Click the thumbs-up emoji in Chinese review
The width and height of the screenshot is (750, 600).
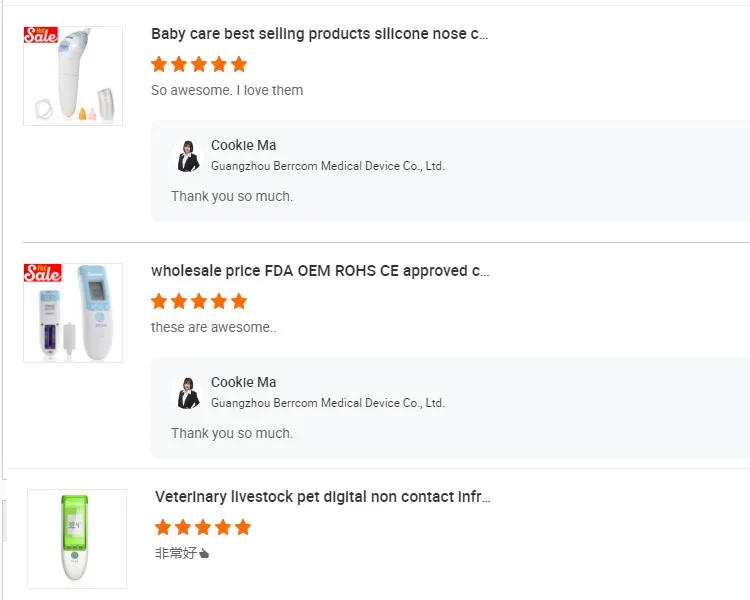(204, 553)
